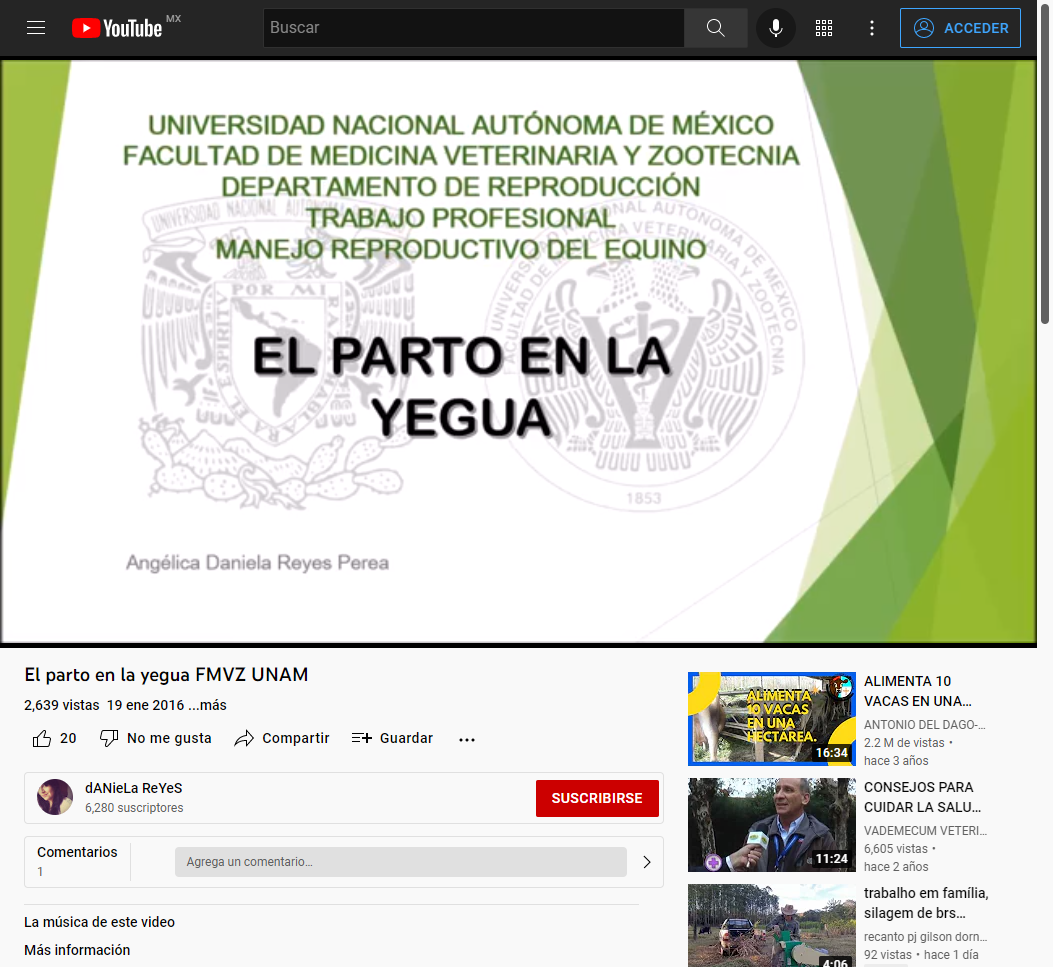Open the YouTube apps grid

pyautogui.click(x=824, y=28)
